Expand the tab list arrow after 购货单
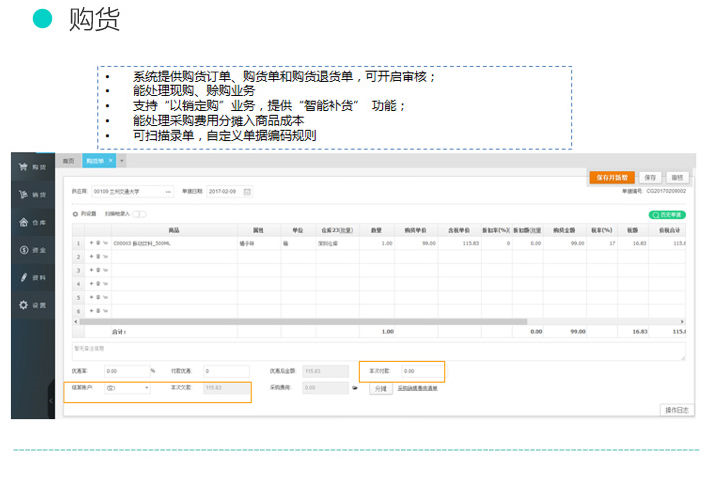728x477 pixels. tap(122, 160)
